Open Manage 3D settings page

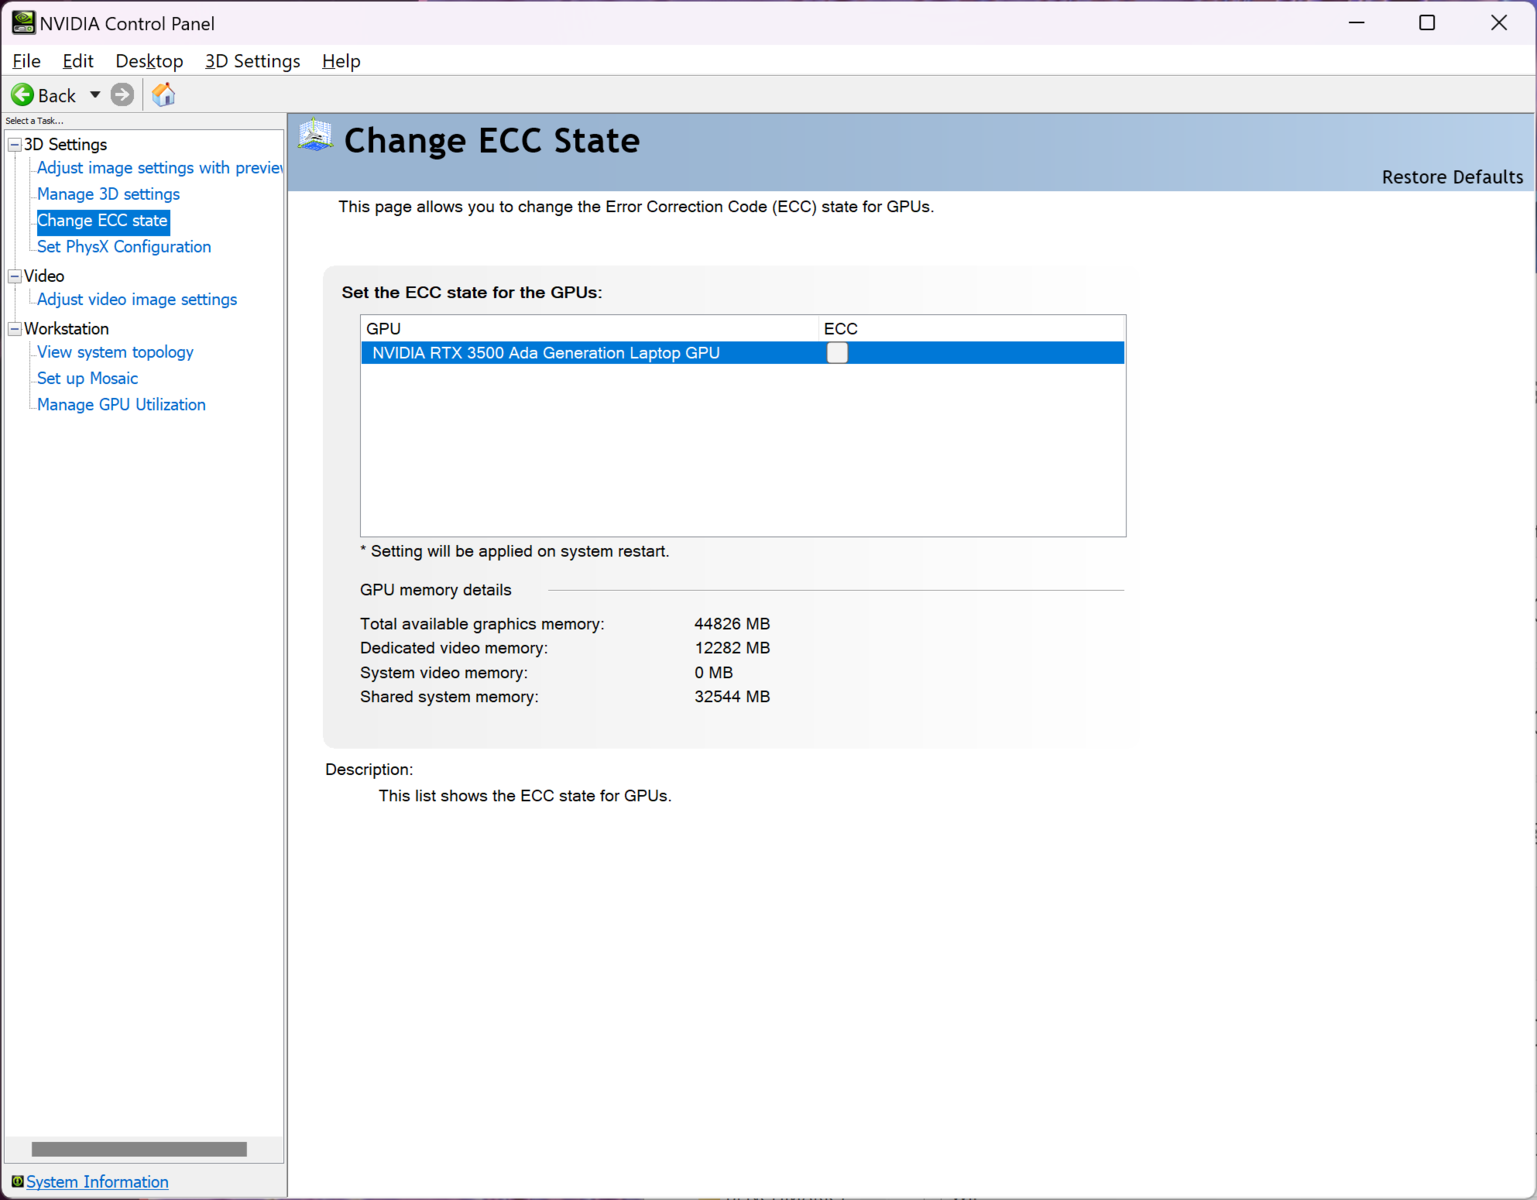click(108, 194)
